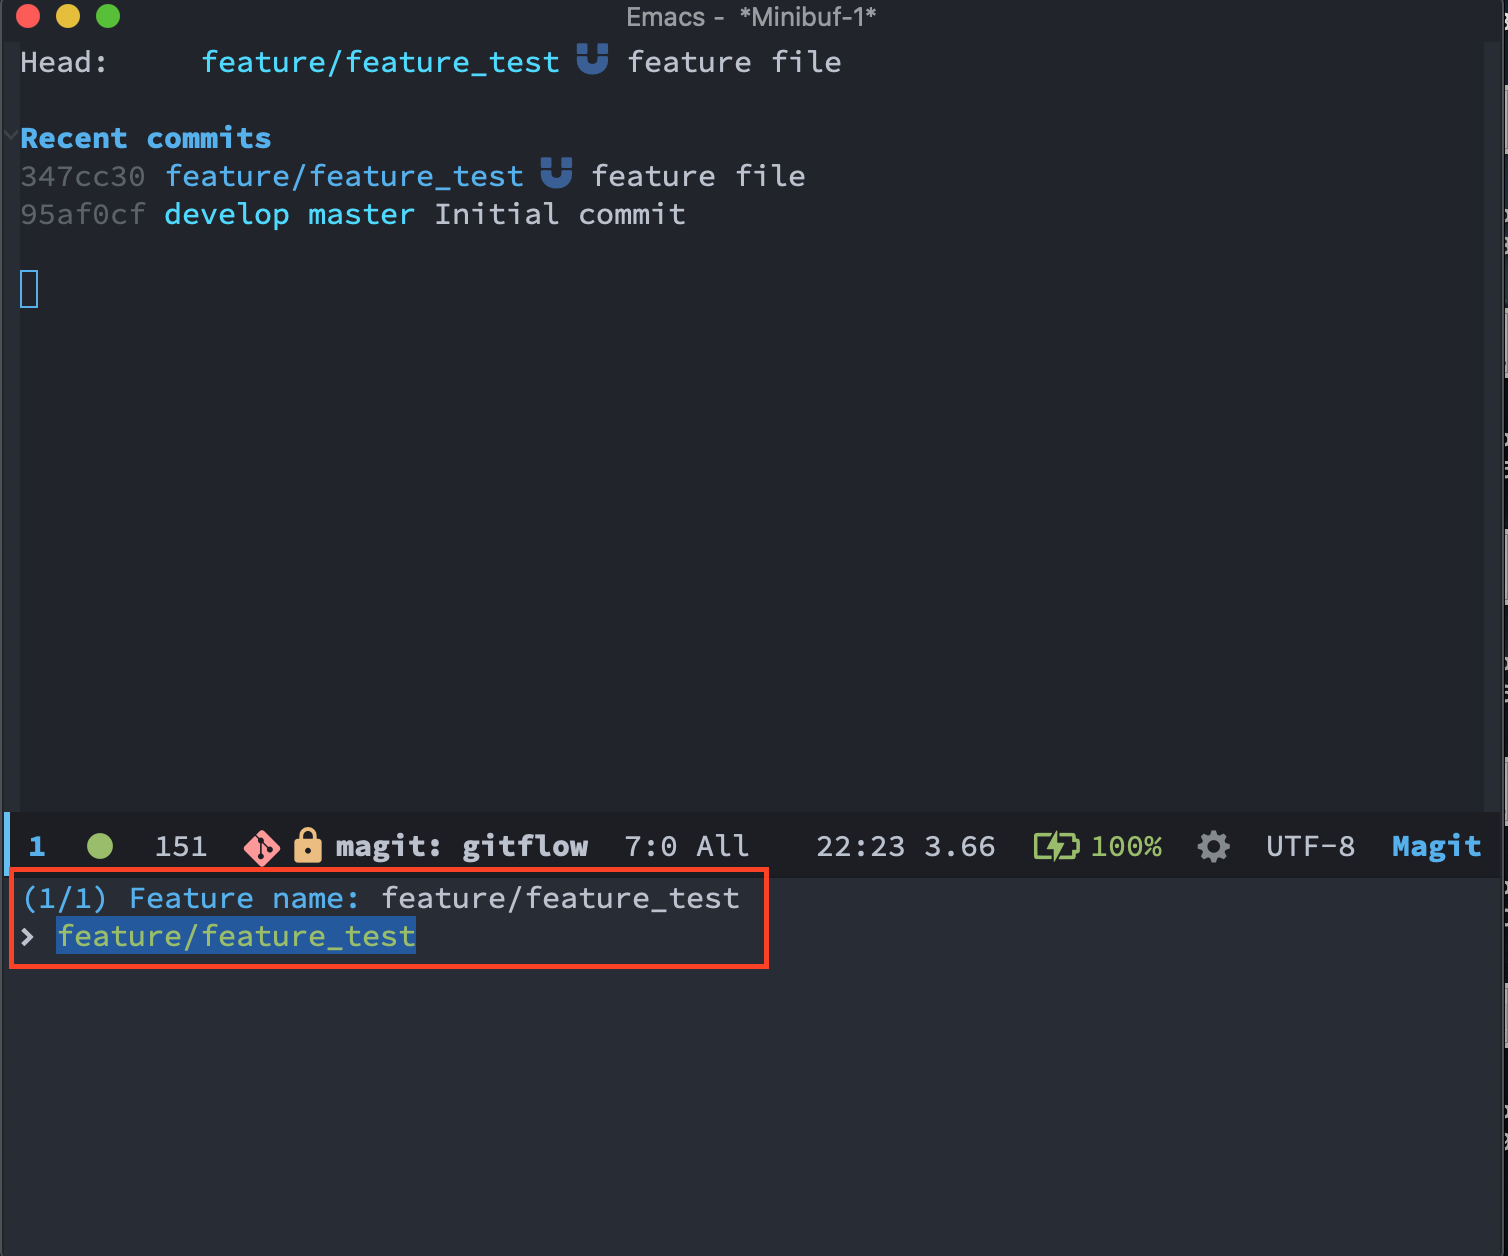Click the Recent commits heading
The width and height of the screenshot is (1508, 1256).
146,138
